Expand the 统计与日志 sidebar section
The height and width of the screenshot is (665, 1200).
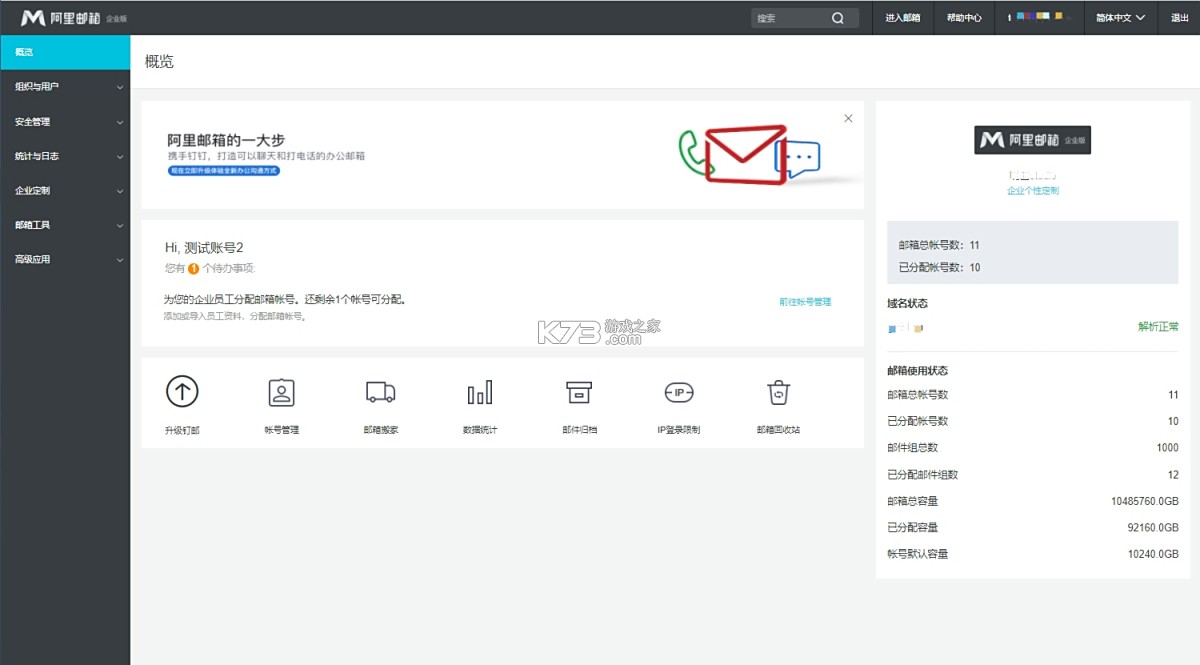pos(65,156)
